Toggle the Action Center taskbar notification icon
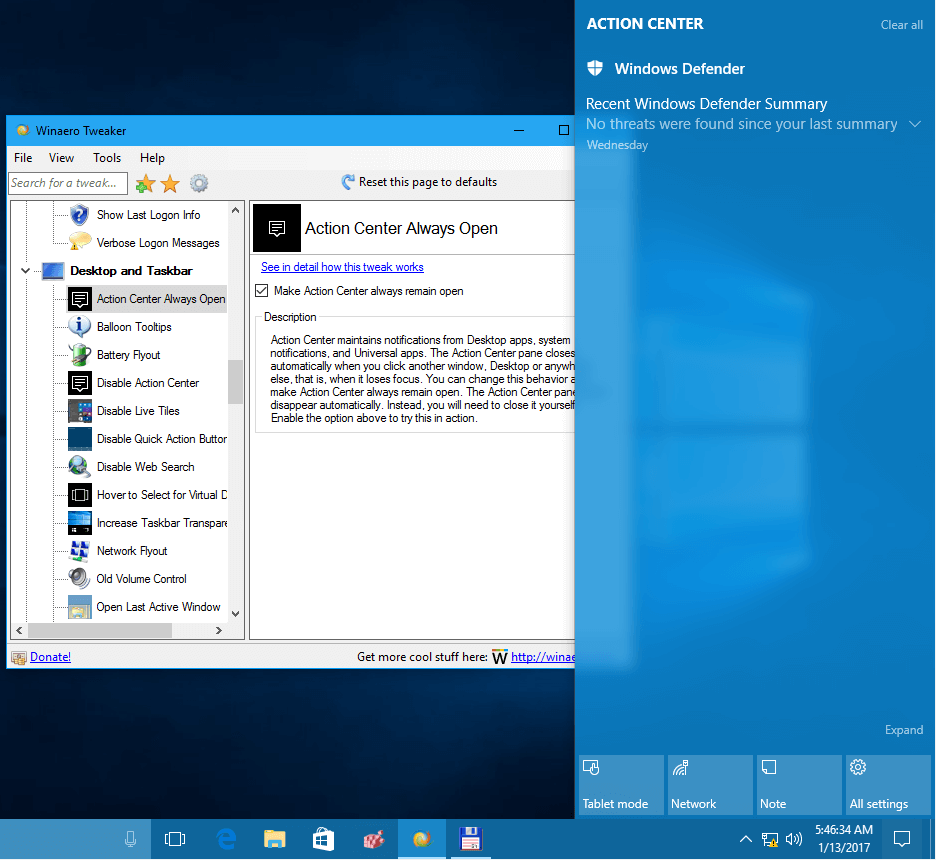The height and width of the screenshot is (860, 936). (901, 839)
